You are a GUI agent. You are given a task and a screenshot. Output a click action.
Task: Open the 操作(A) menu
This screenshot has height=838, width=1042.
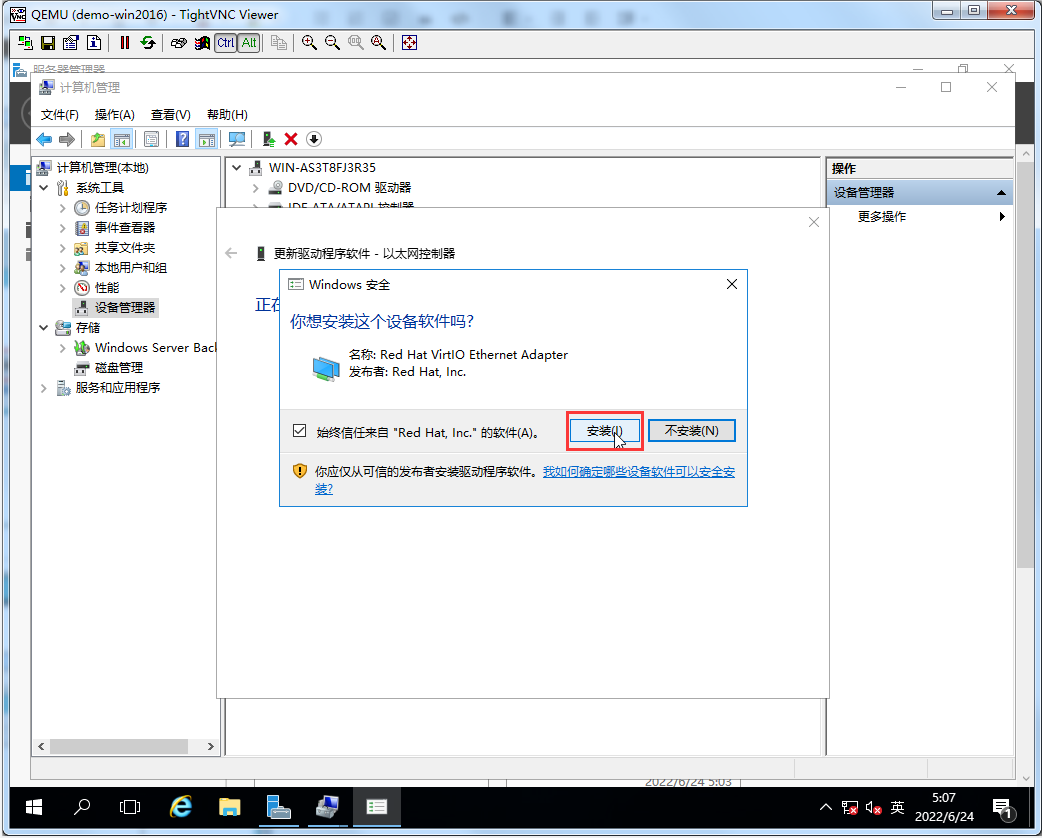(114, 115)
